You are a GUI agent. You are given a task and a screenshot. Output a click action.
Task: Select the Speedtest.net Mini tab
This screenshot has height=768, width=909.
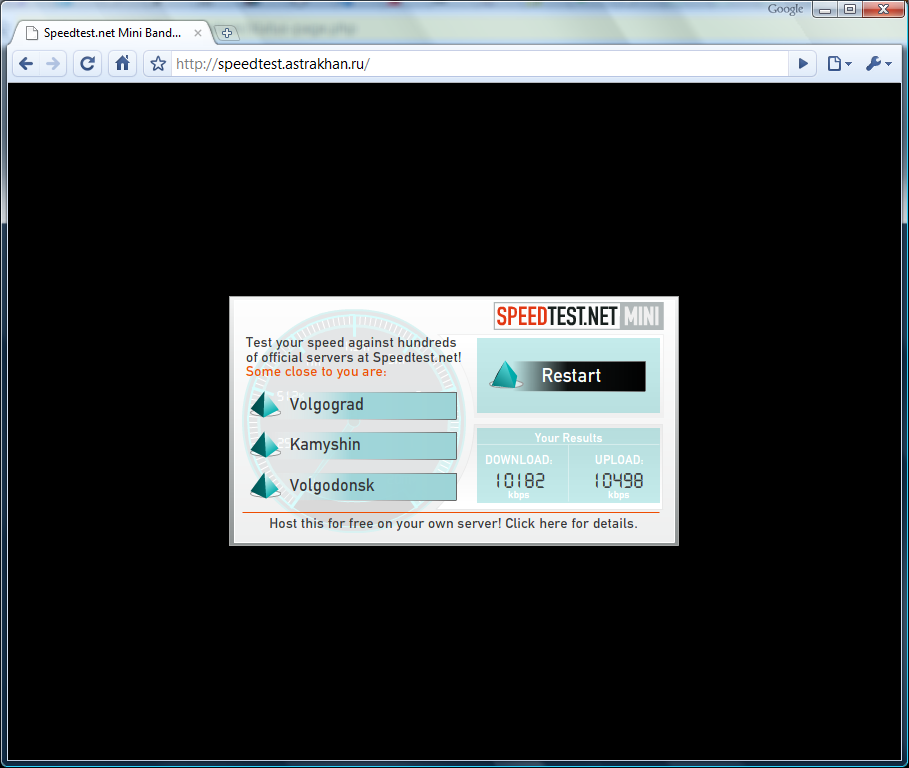click(112, 33)
